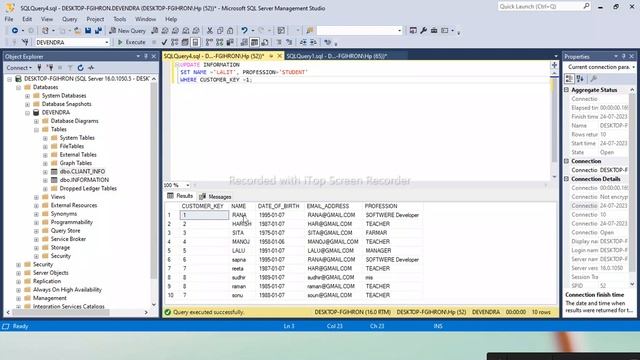This screenshot has width=640, height=360.
Task: Click the Property Pages wrench in Properties panel
Action: (594, 79)
